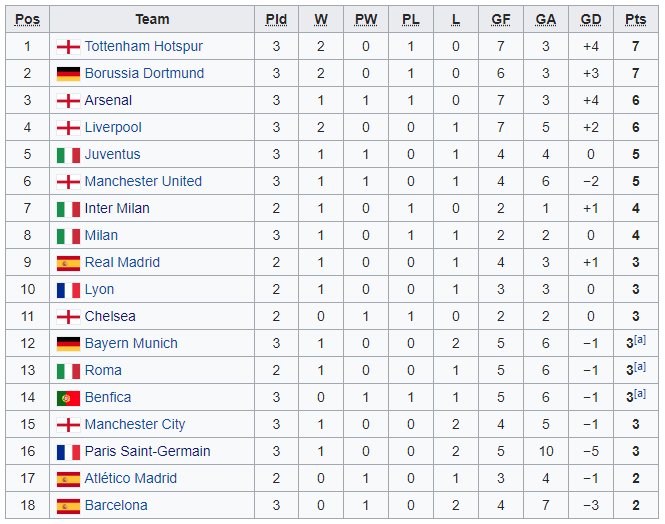Click the PW column header abbreviation

click(x=366, y=20)
